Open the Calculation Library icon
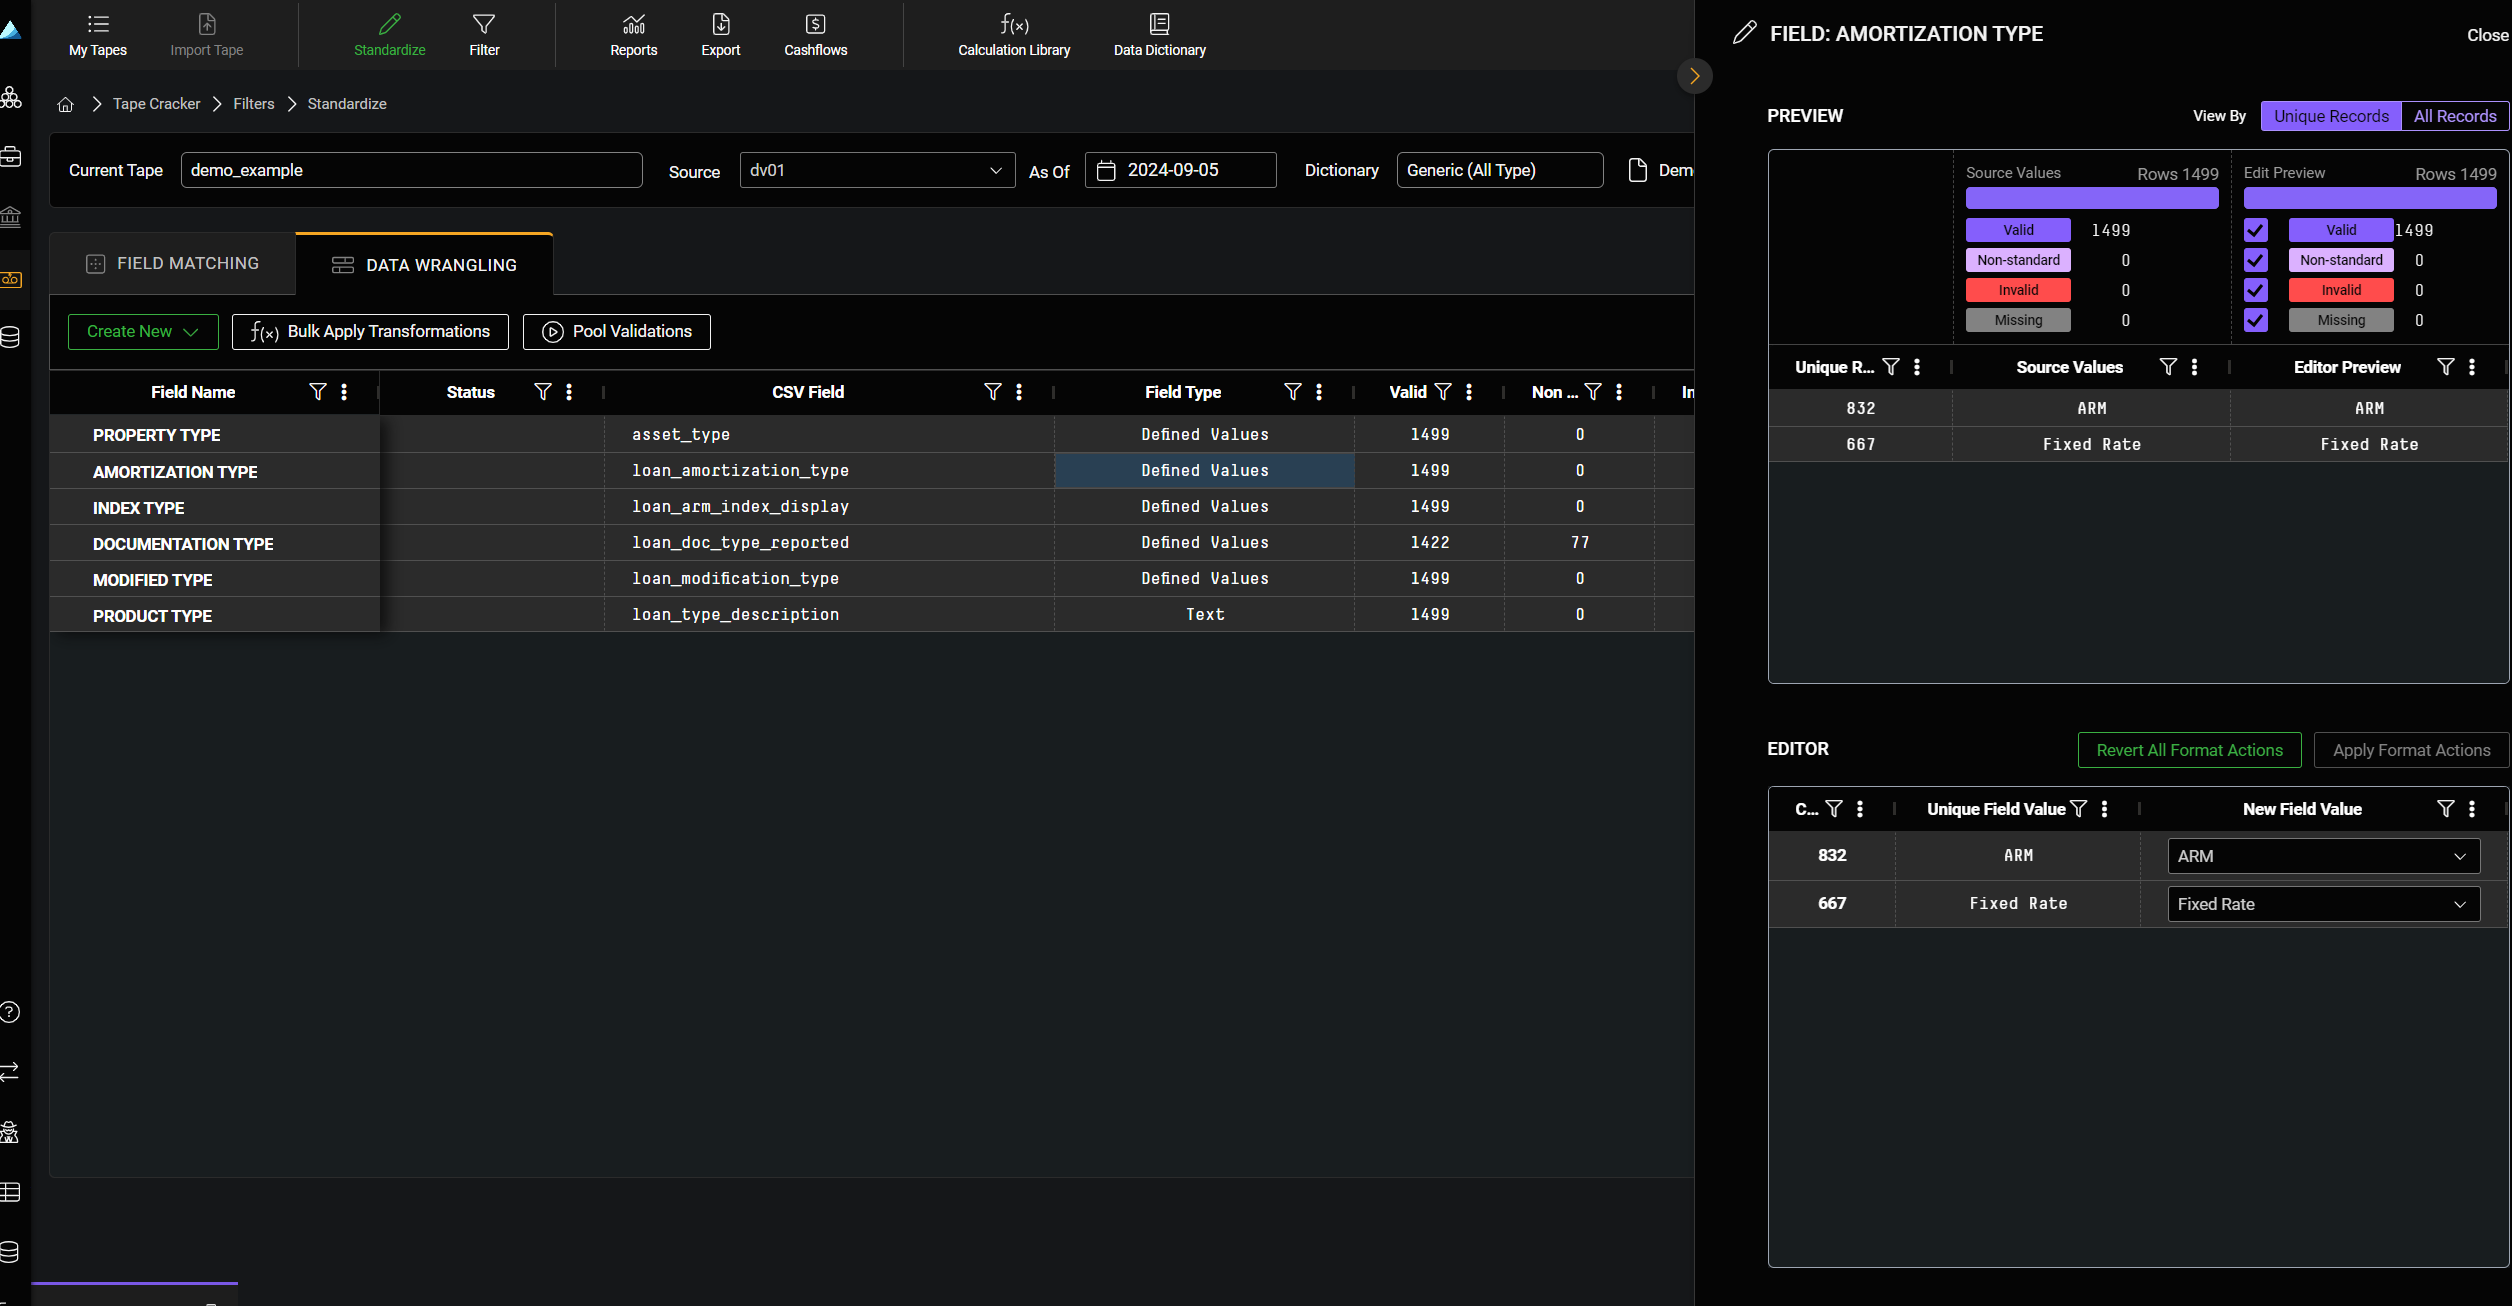2512x1306 pixels. coord(1014,25)
